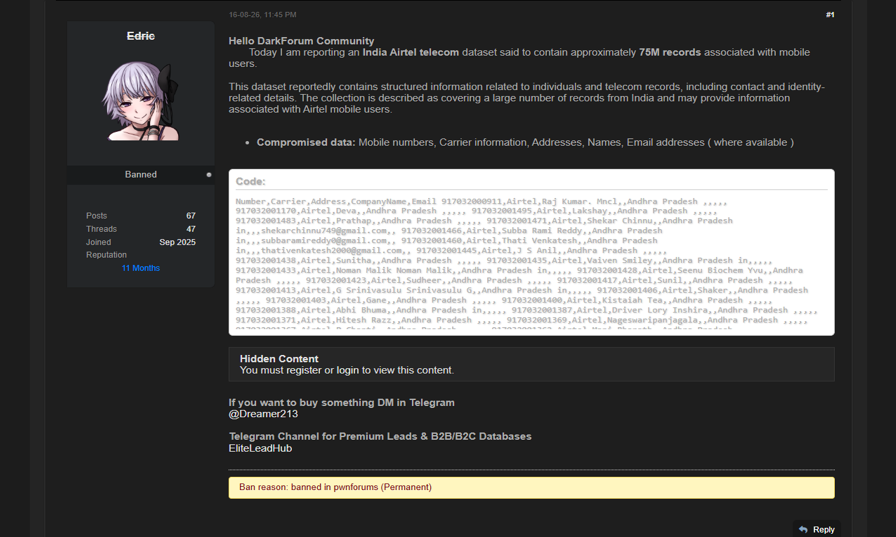
Task: Open the 11 Months reputation link
Action: point(141,268)
